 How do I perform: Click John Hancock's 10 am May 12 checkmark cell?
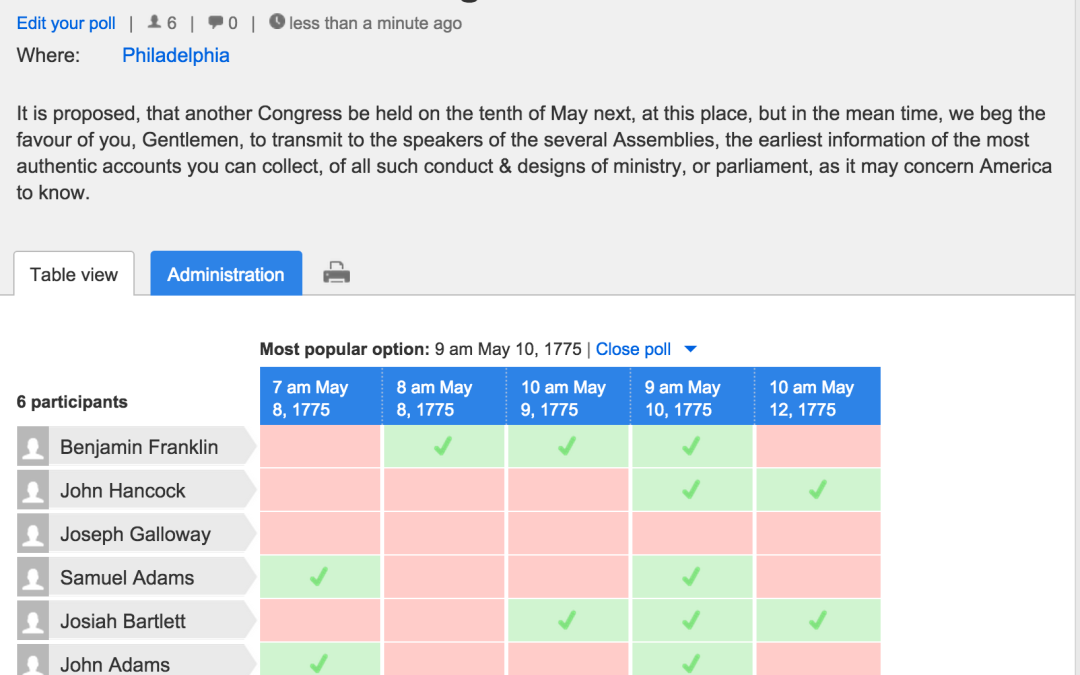point(818,490)
